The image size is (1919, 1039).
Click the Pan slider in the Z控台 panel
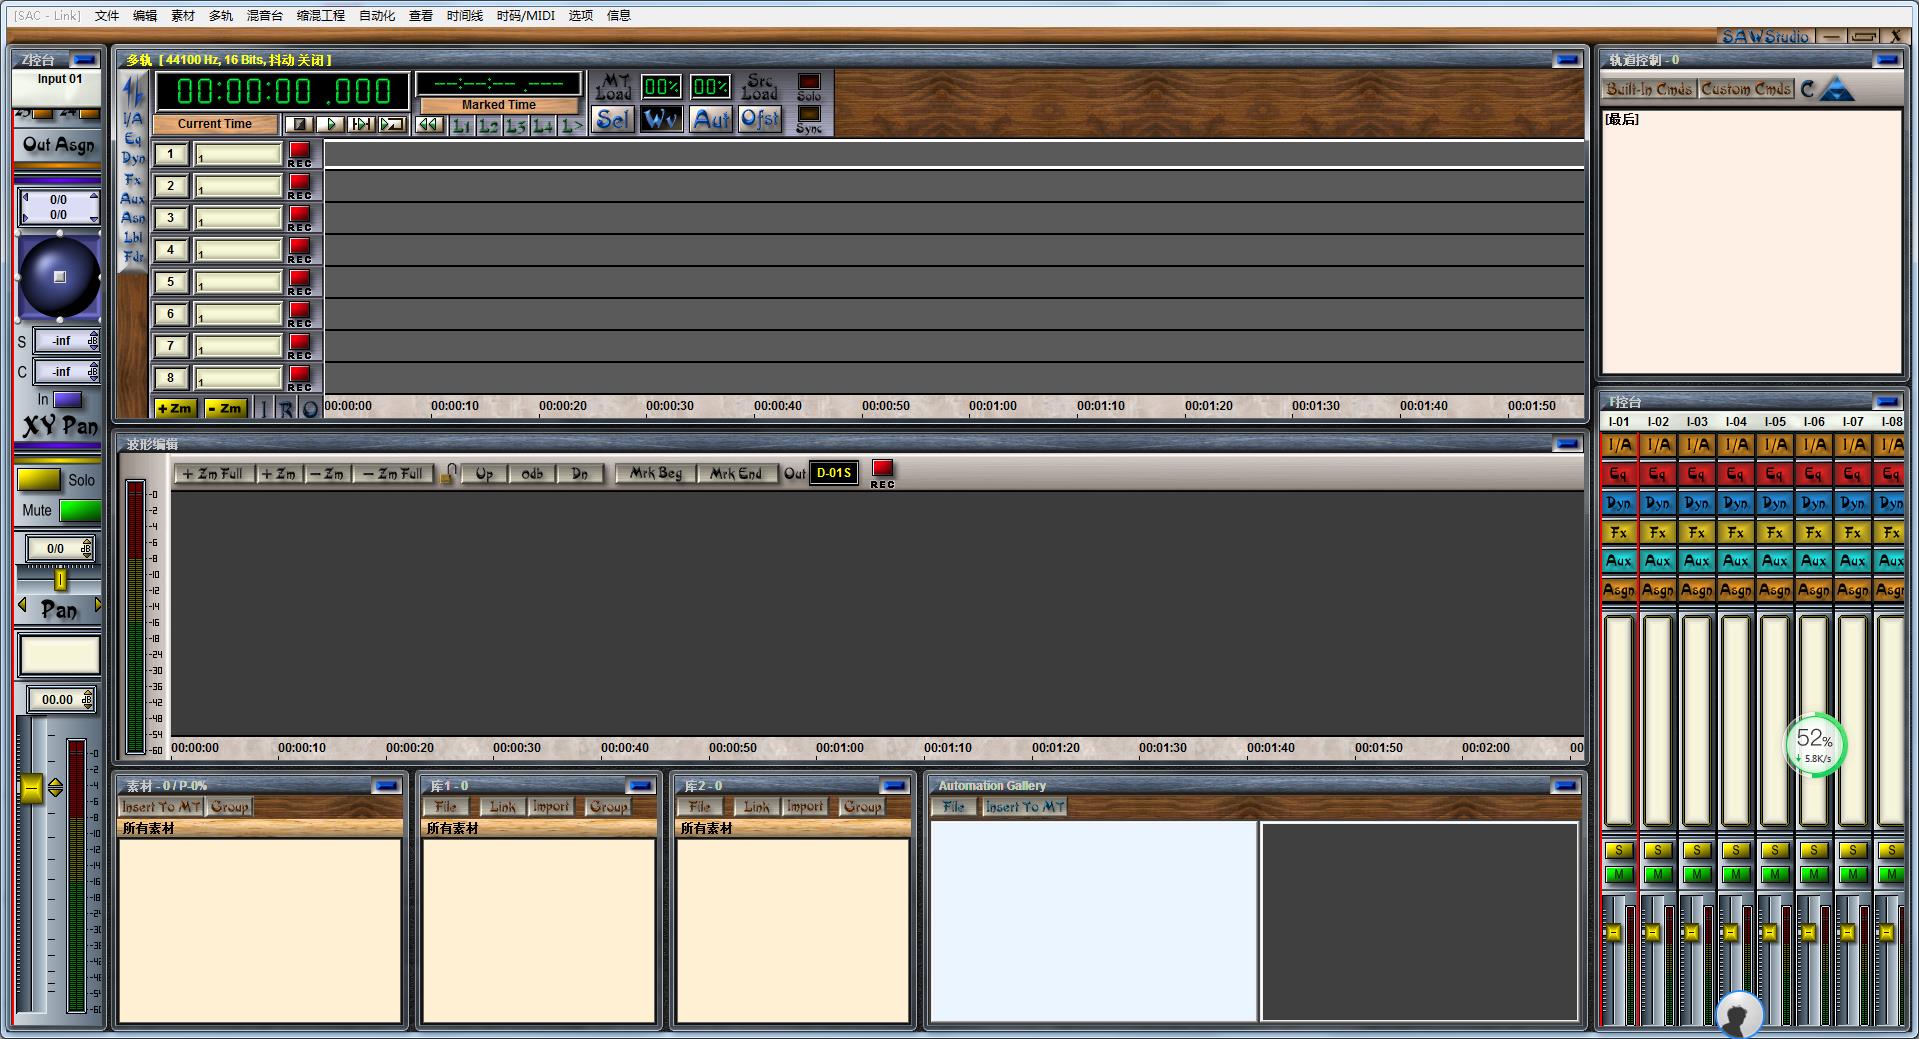click(59, 578)
